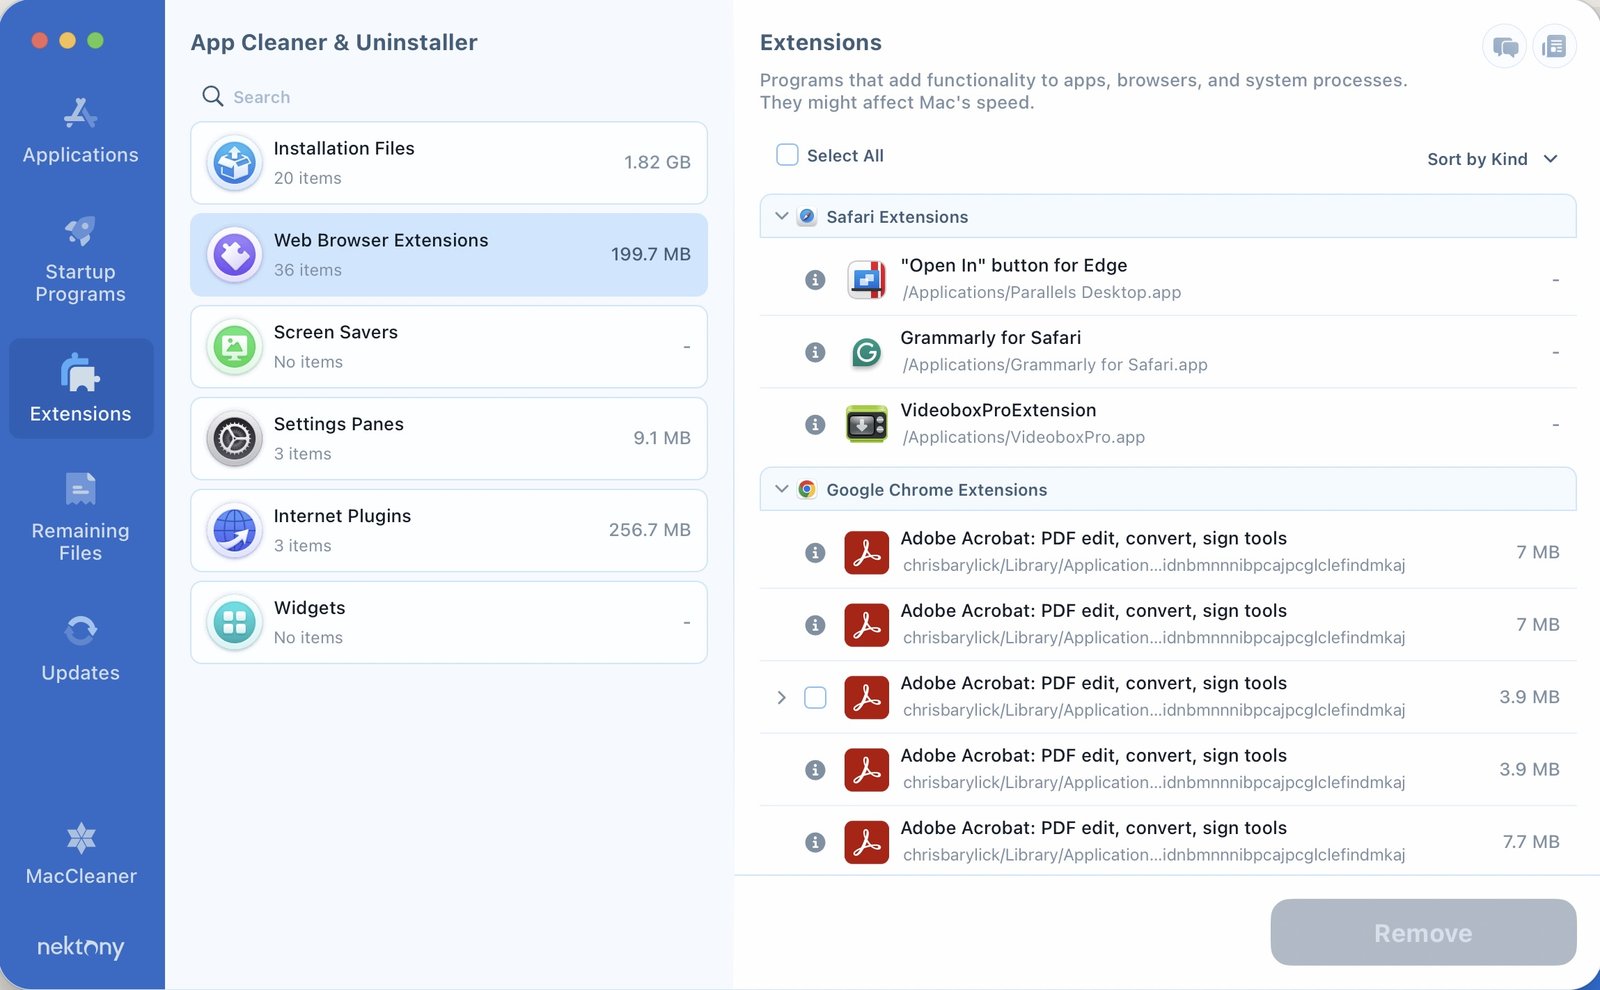The width and height of the screenshot is (1600, 990).
Task: Expand the hovered Adobe Acrobat row
Action: pyautogui.click(x=782, y=698)
